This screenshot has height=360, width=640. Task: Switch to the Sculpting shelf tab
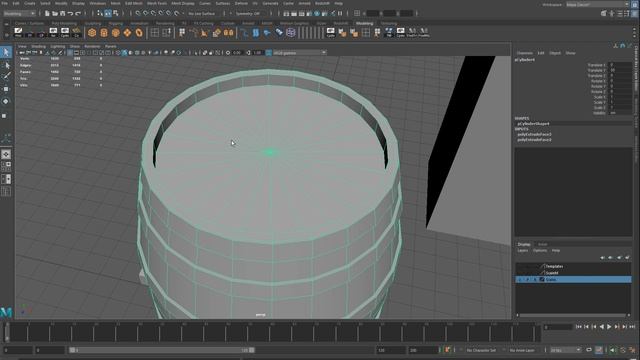[93, 23]
